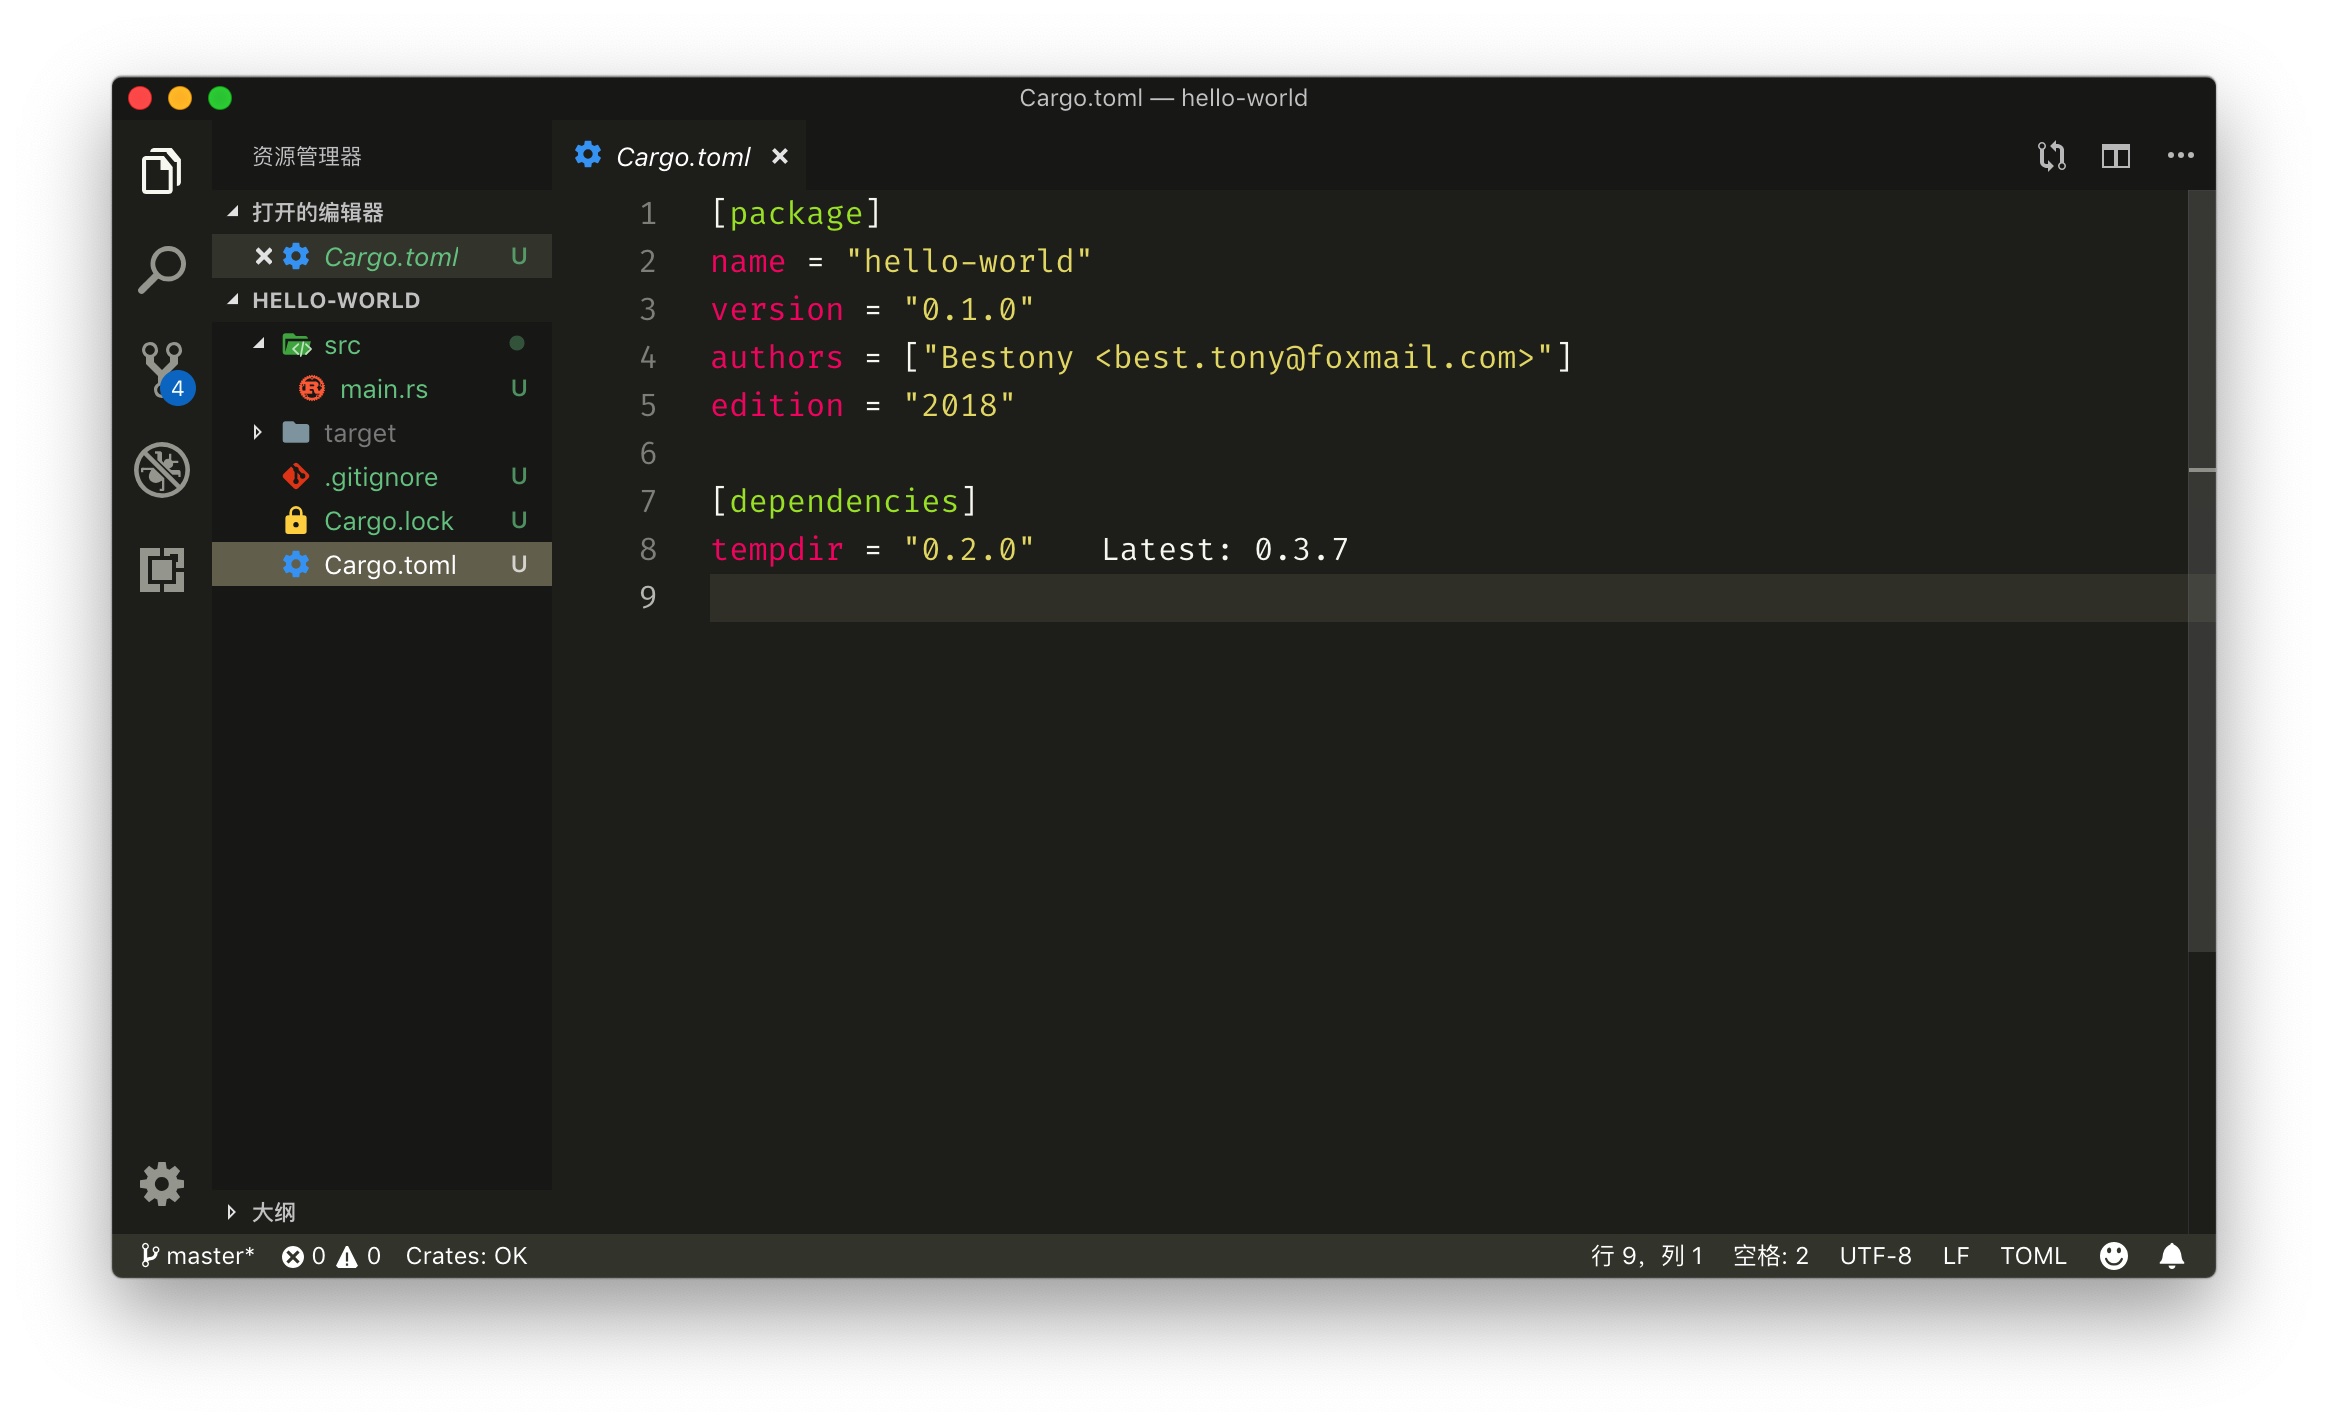Split the editor with split icon
Image resolution: width=2328 pixels, height=1426 pixels.
2116,156
